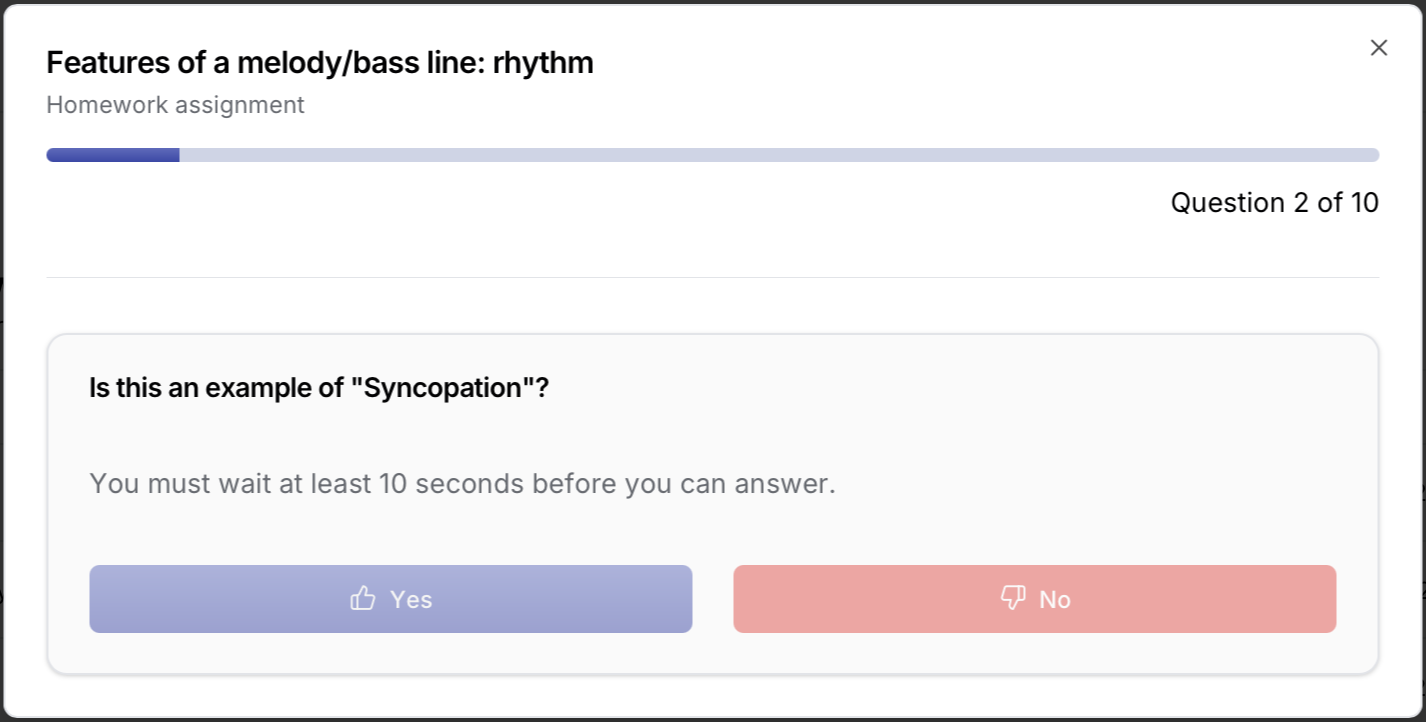Close the homework assignment dialog

(x=1379, y=48)
